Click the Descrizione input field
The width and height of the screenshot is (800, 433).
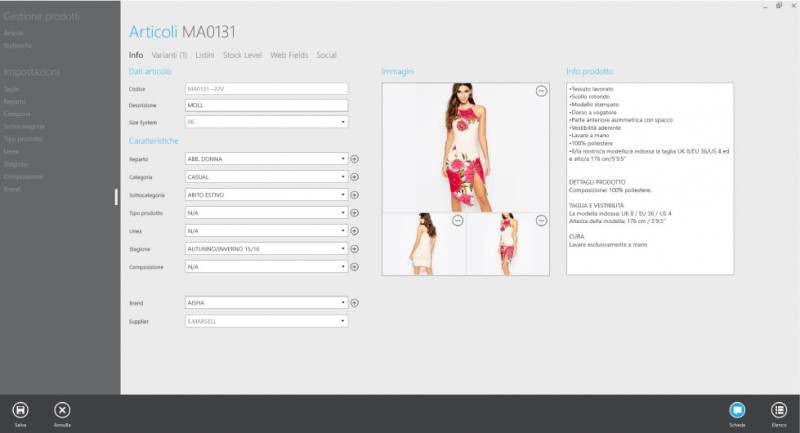pyautogui.click(x=266, y=105)
